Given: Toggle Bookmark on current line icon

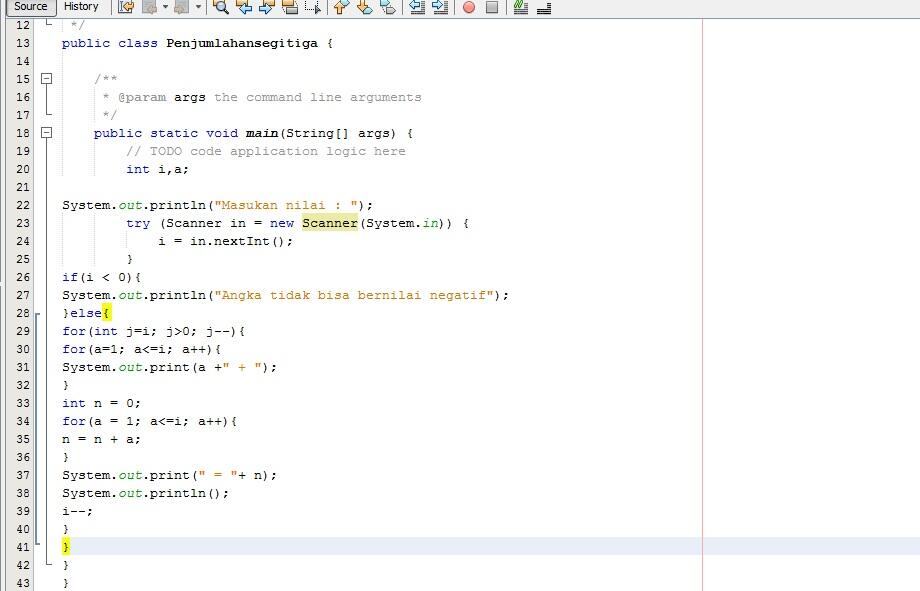Looking at the screenshot, I should [387, 7].
